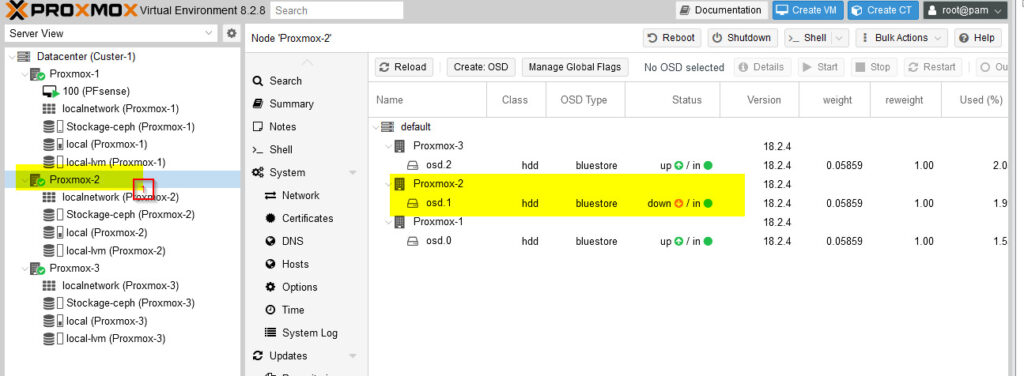
Task: Click the Proxmox-2 host icon in OSD table
Action: coord(400,184)
